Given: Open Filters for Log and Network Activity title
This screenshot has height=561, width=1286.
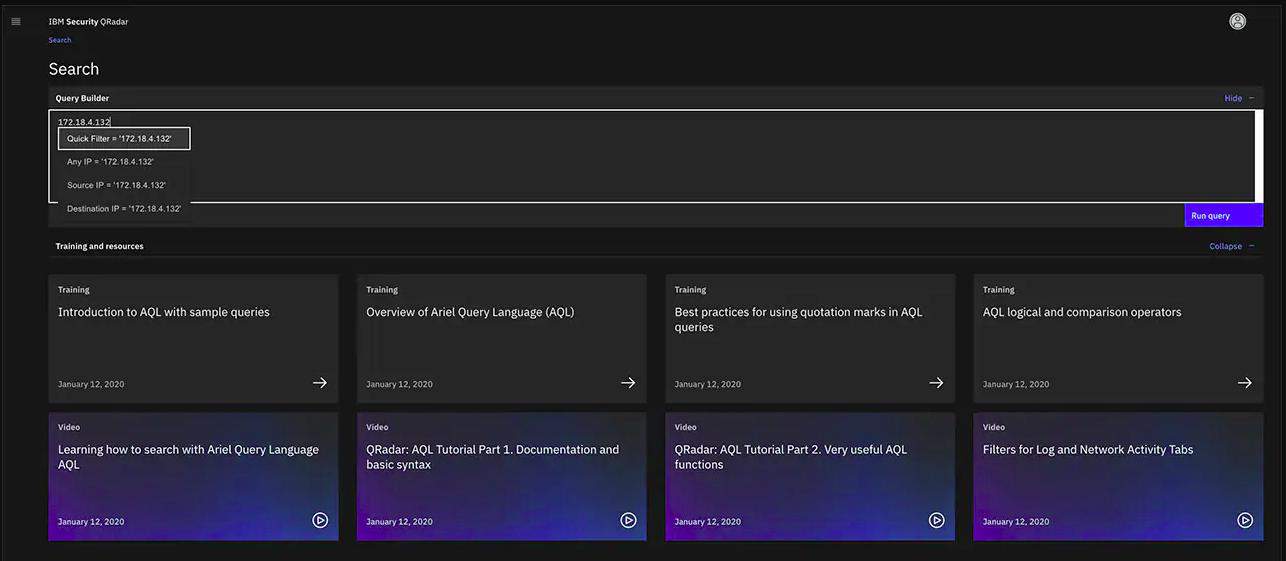Looking at the screenshot, I should 1088,449.
